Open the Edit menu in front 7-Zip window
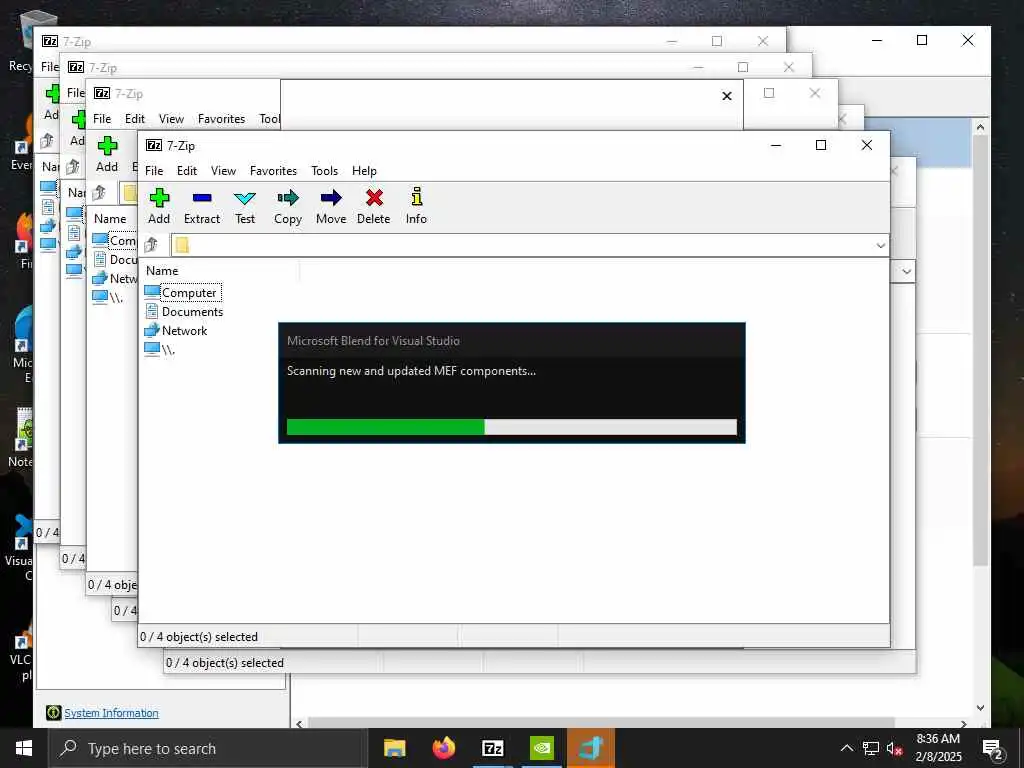Screen dimensions: 1024x768 [x=187, y=170]
